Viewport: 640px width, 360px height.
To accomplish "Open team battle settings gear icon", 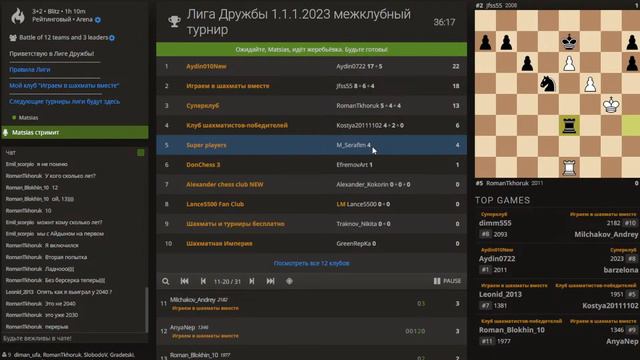I will pyautogui.click(x=112, y=38).
